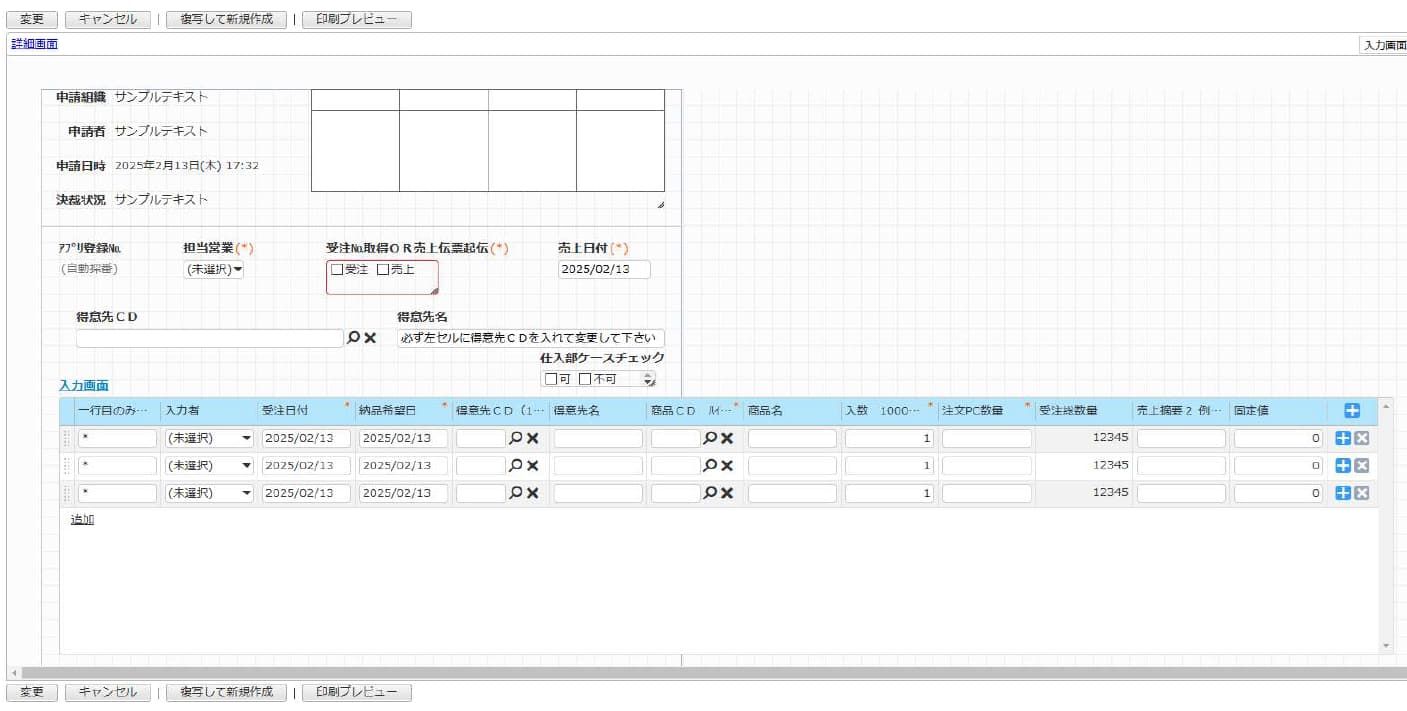Click the blue plus icon in table header

tap(1351, 411)
